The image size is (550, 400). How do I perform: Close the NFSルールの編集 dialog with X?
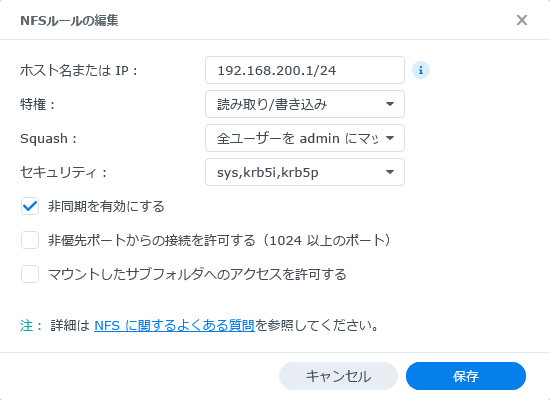coord(522,20)
